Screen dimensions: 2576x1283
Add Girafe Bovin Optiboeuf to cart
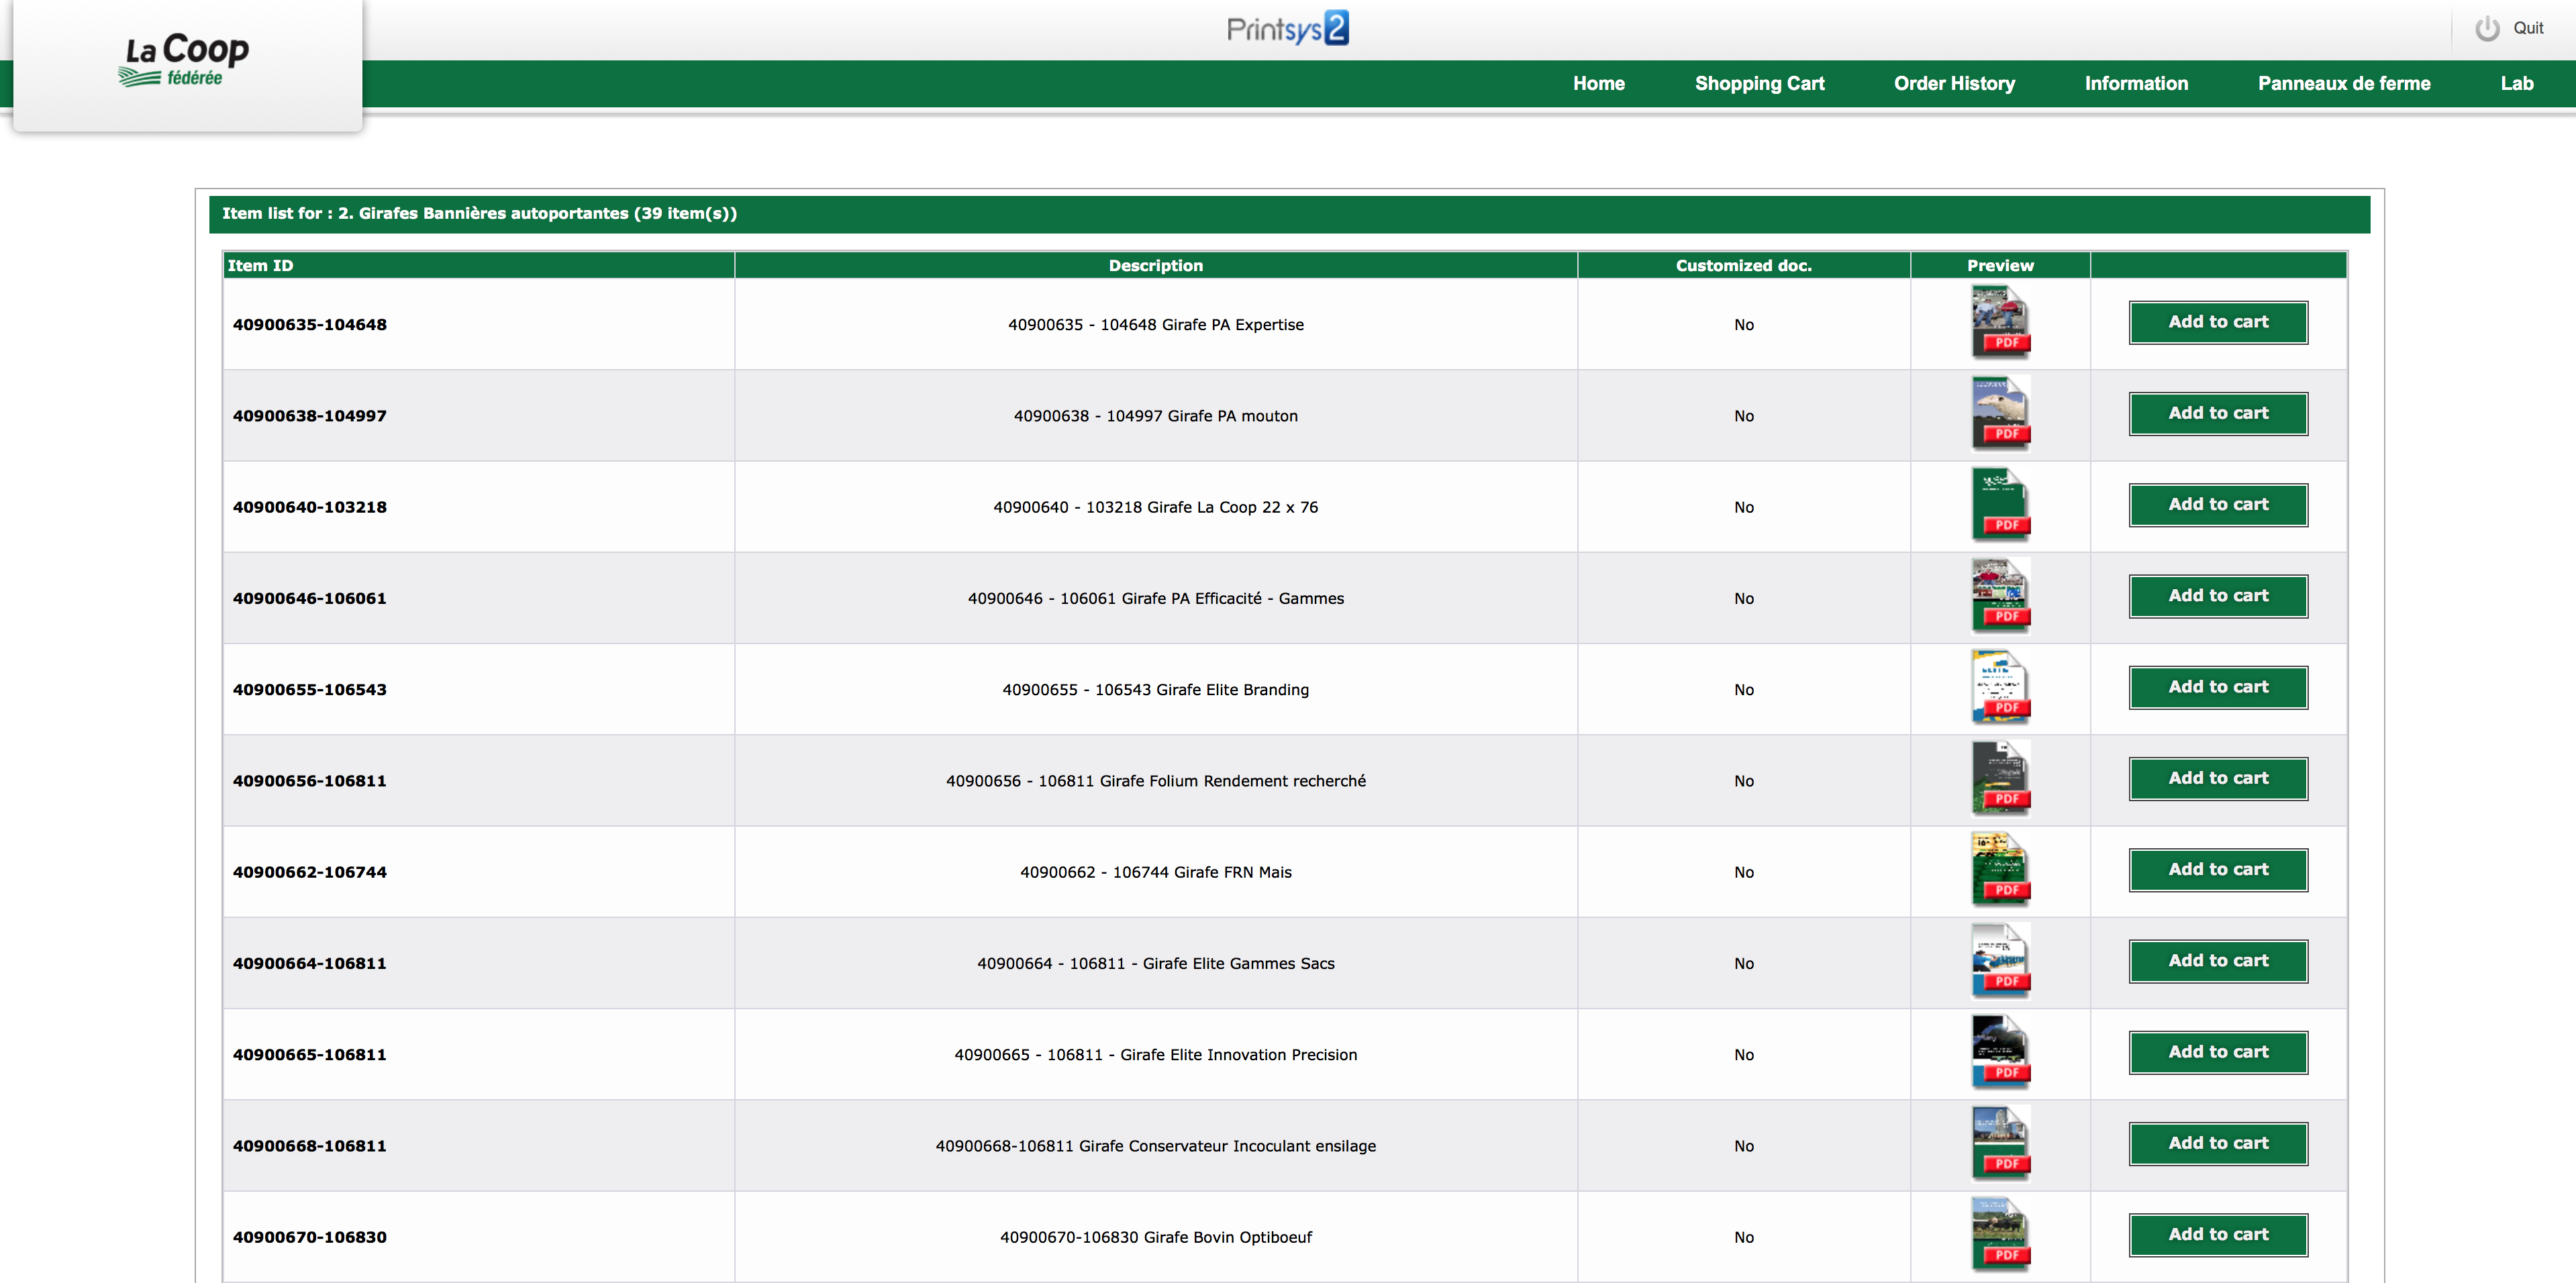pos(2218,1235)
